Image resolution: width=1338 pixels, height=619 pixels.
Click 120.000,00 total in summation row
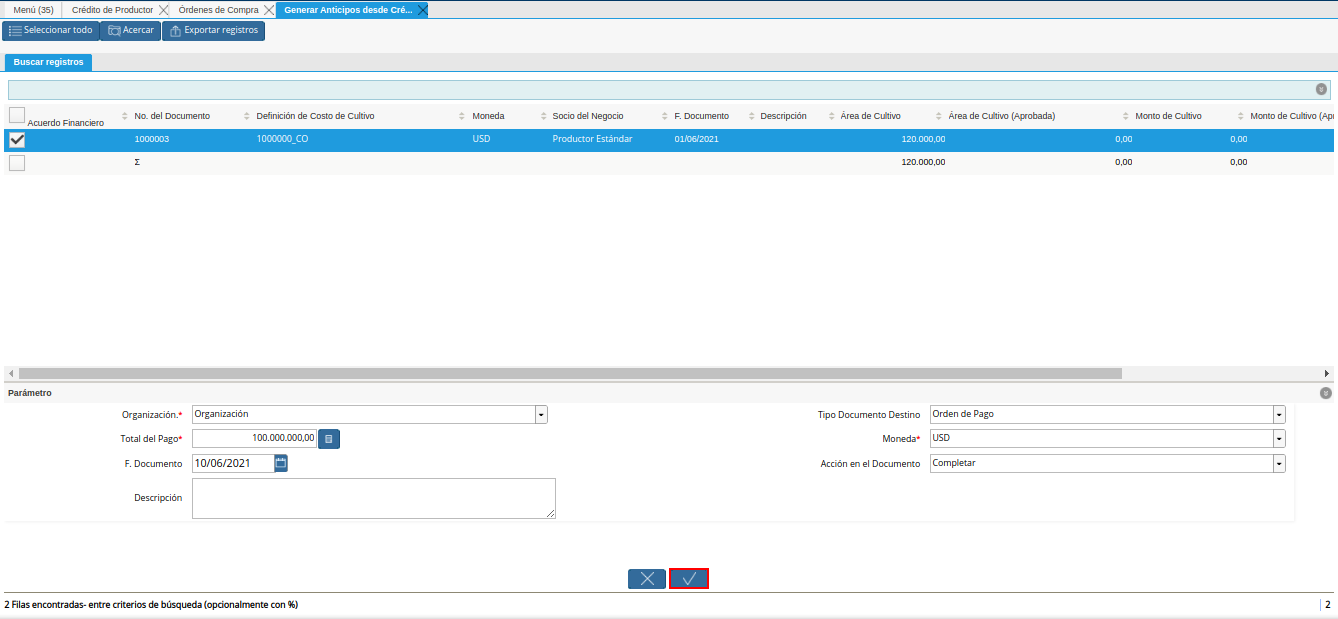point(922,162)
